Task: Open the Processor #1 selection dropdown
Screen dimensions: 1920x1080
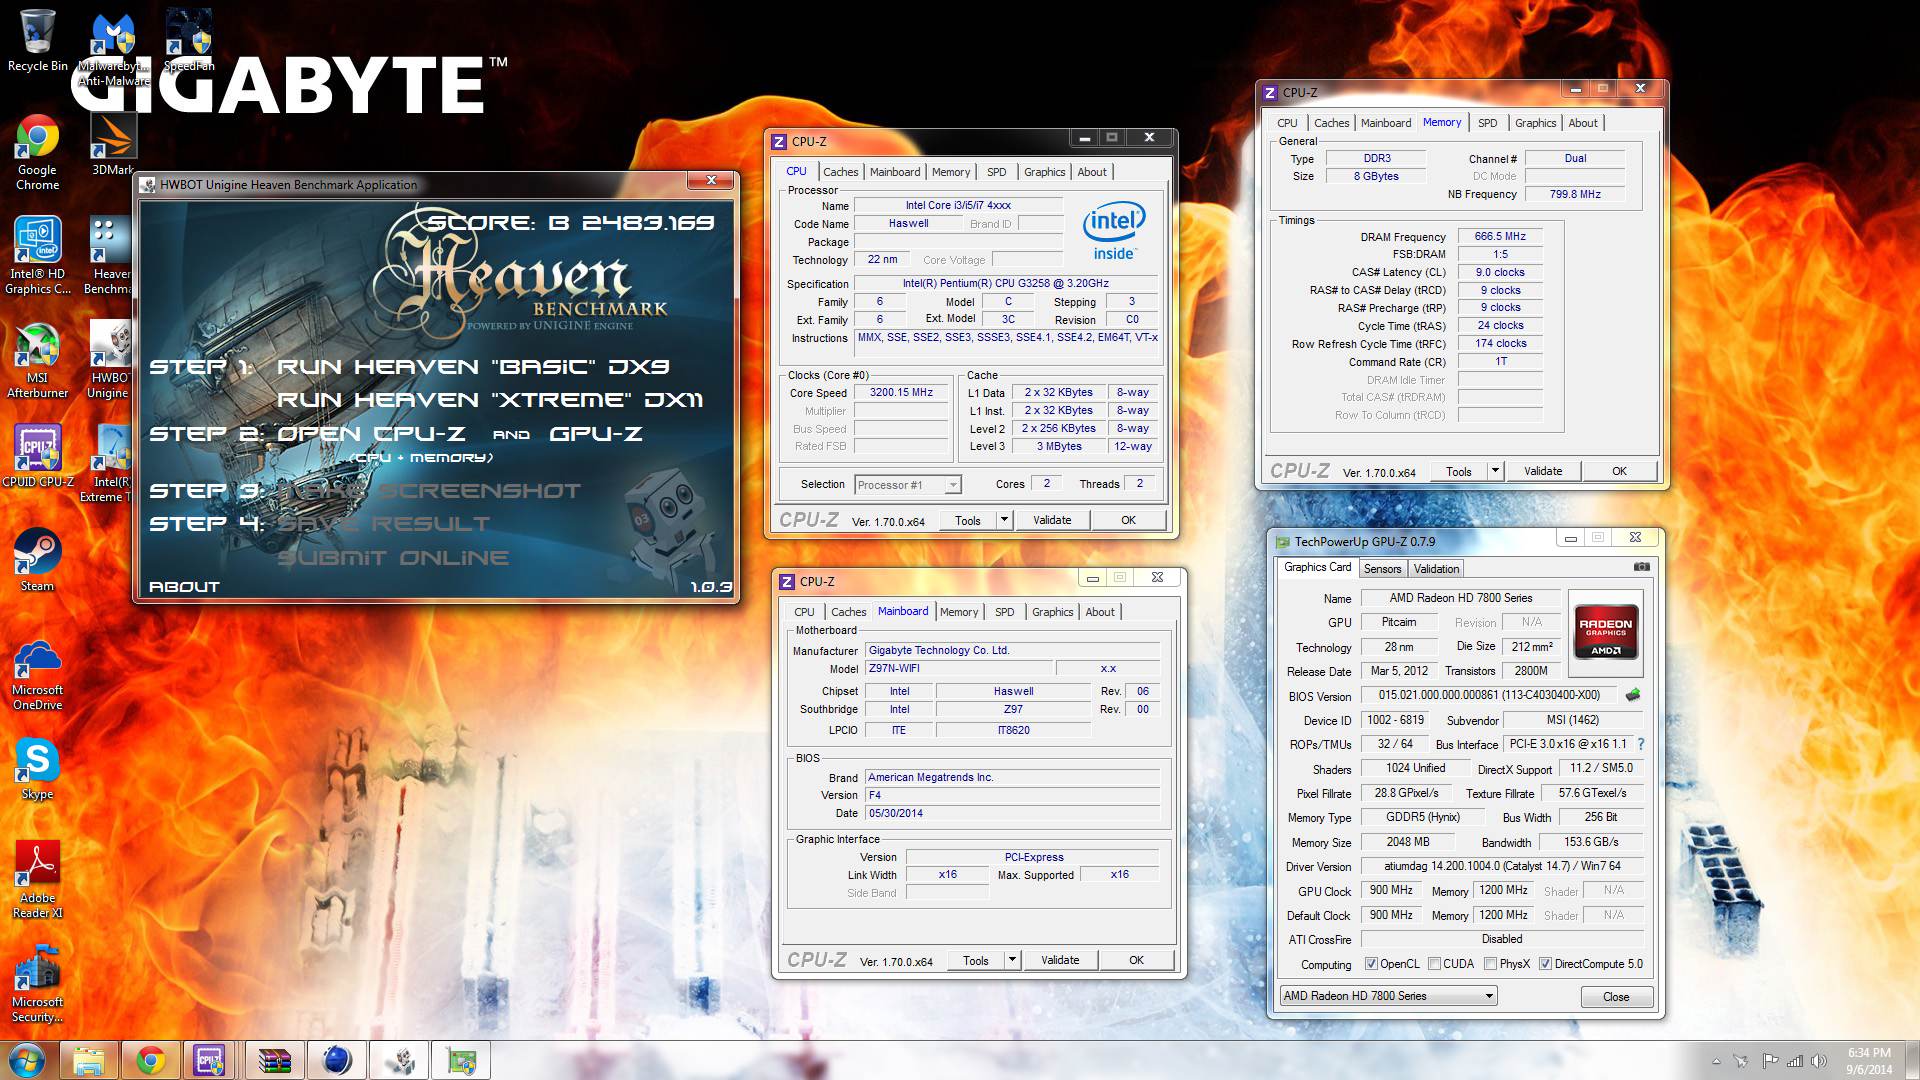Action: [907, 485]
